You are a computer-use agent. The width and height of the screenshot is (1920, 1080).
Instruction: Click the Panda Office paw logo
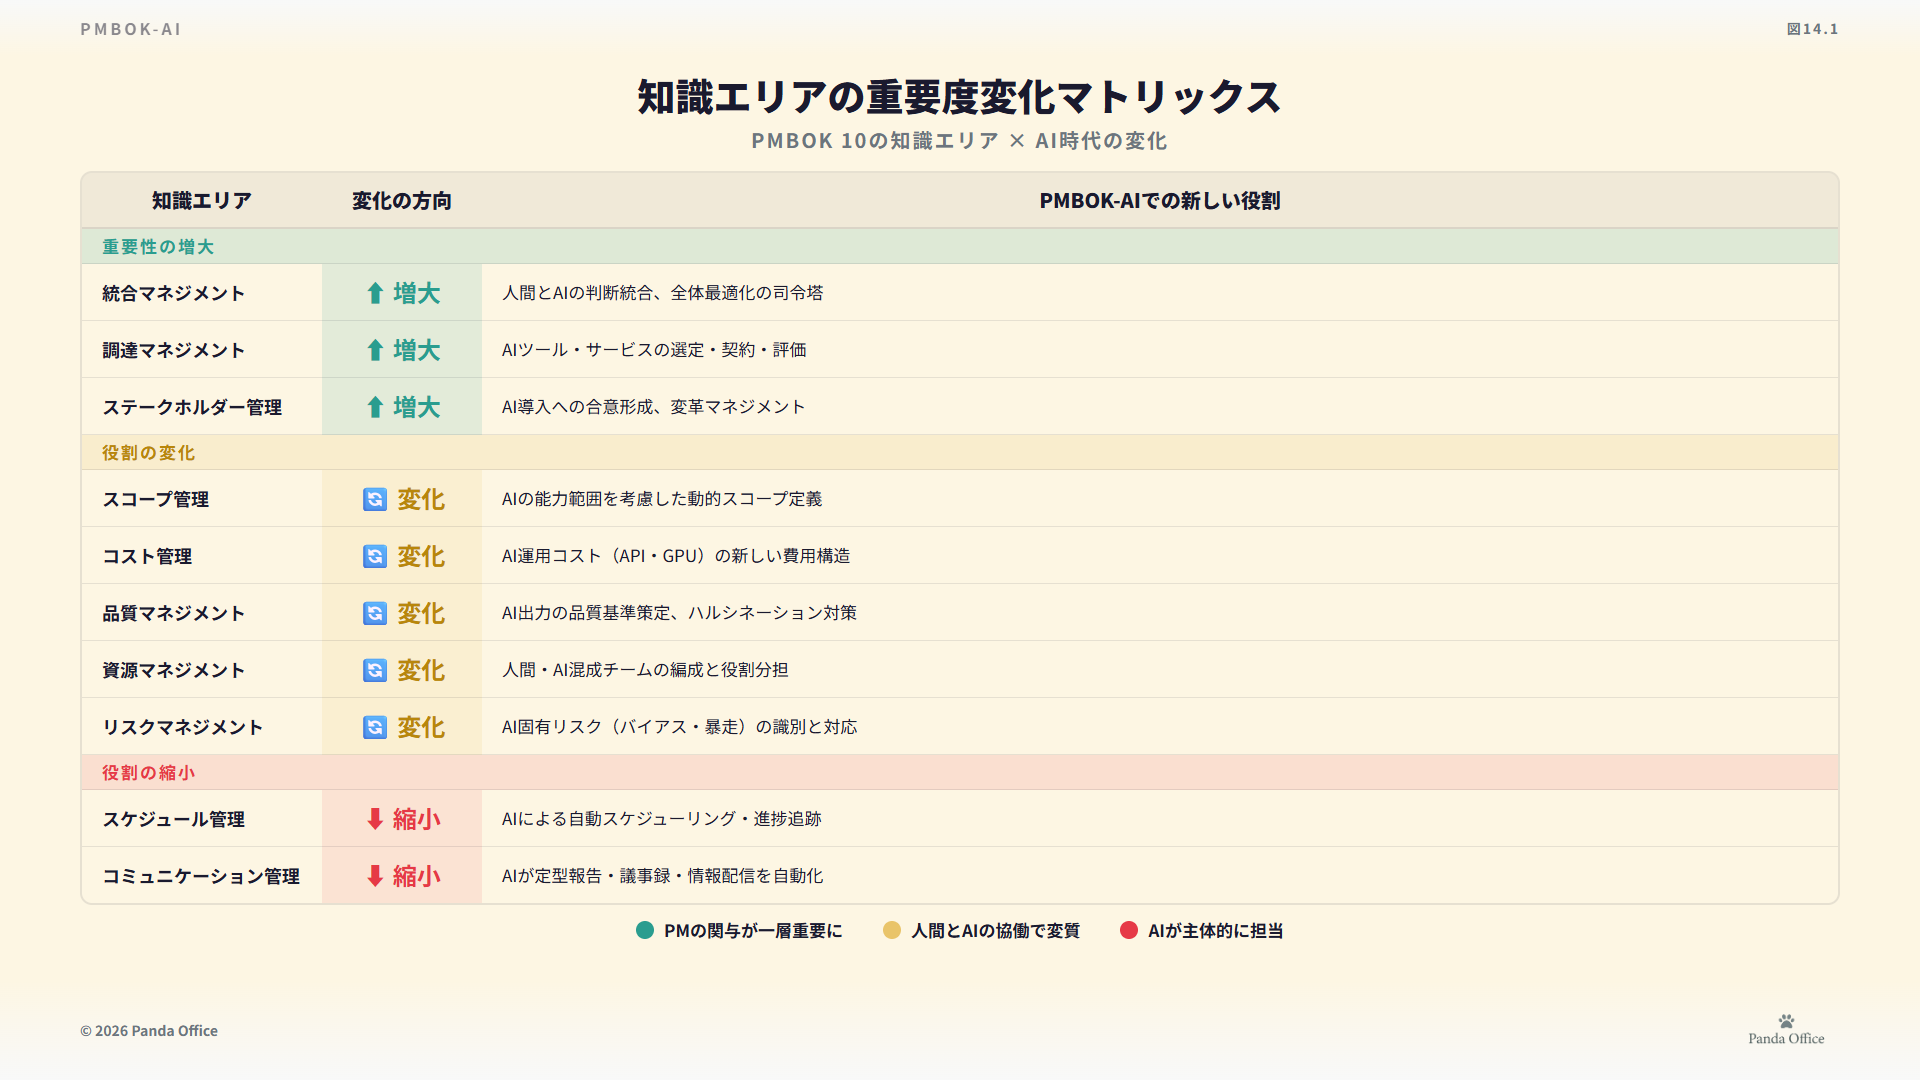coord(1786,1022)
